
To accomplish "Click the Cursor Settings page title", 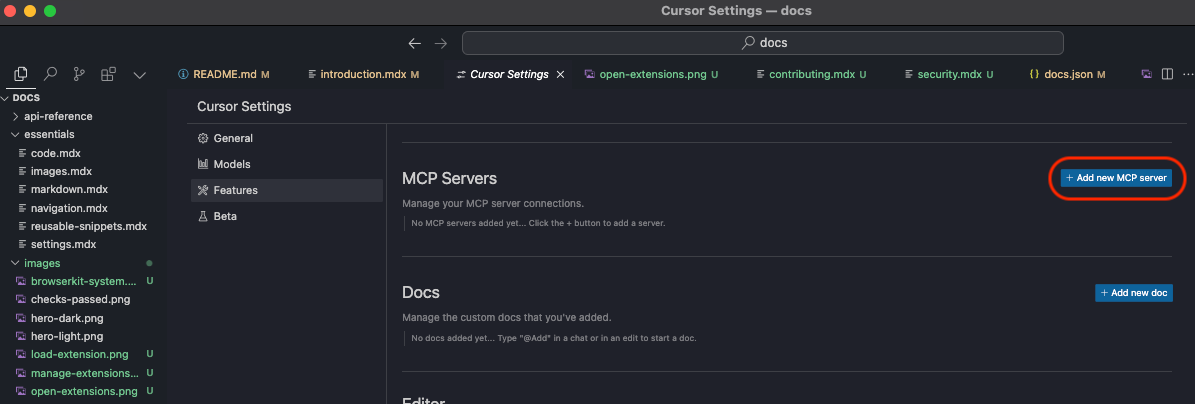I will (244, 107).
